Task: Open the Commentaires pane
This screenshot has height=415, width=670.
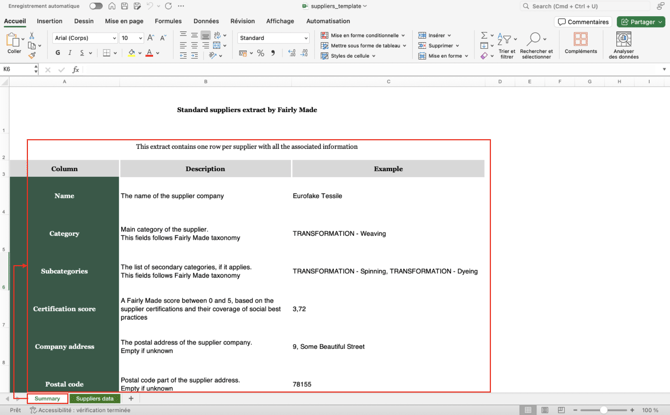Action: click(583, 21)
